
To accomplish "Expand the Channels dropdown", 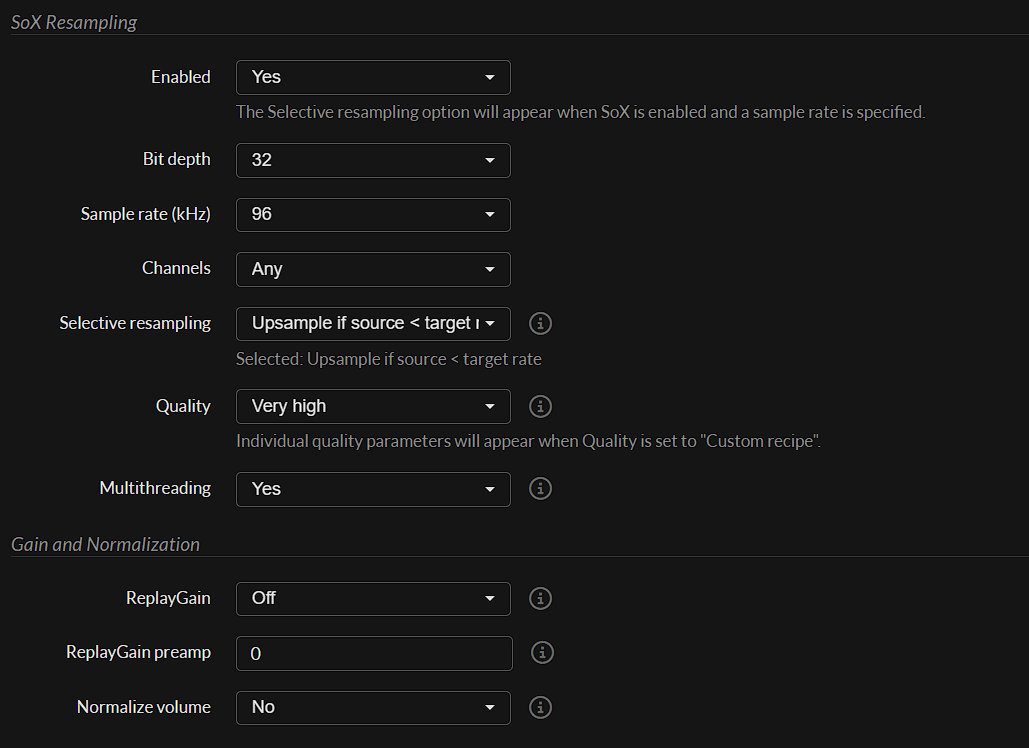I will pyautogui.click(x=373, y=269).
